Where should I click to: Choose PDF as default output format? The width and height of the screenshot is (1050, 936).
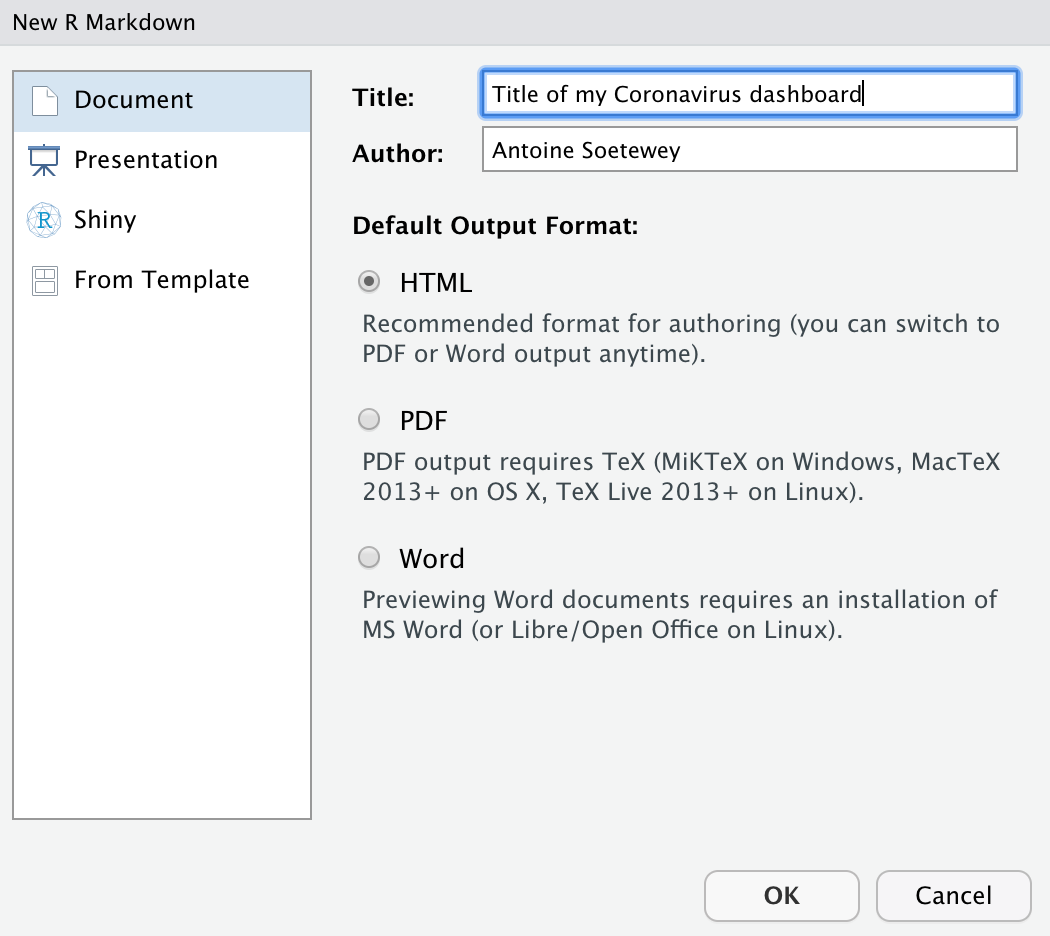pos(369,419)
